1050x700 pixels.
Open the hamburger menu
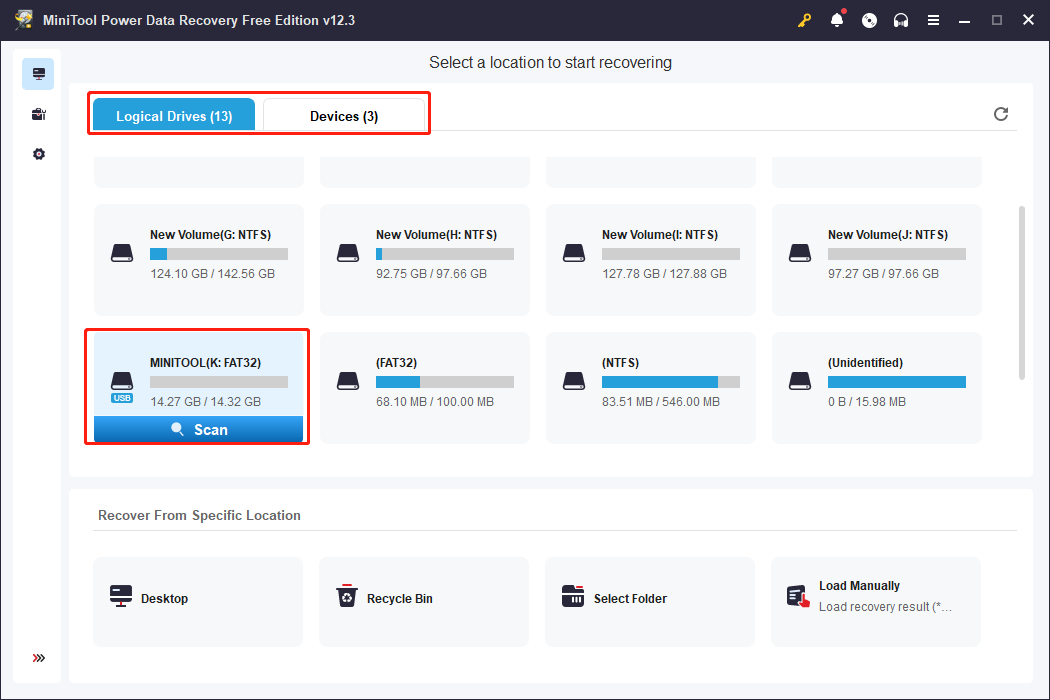coord(933,19)
